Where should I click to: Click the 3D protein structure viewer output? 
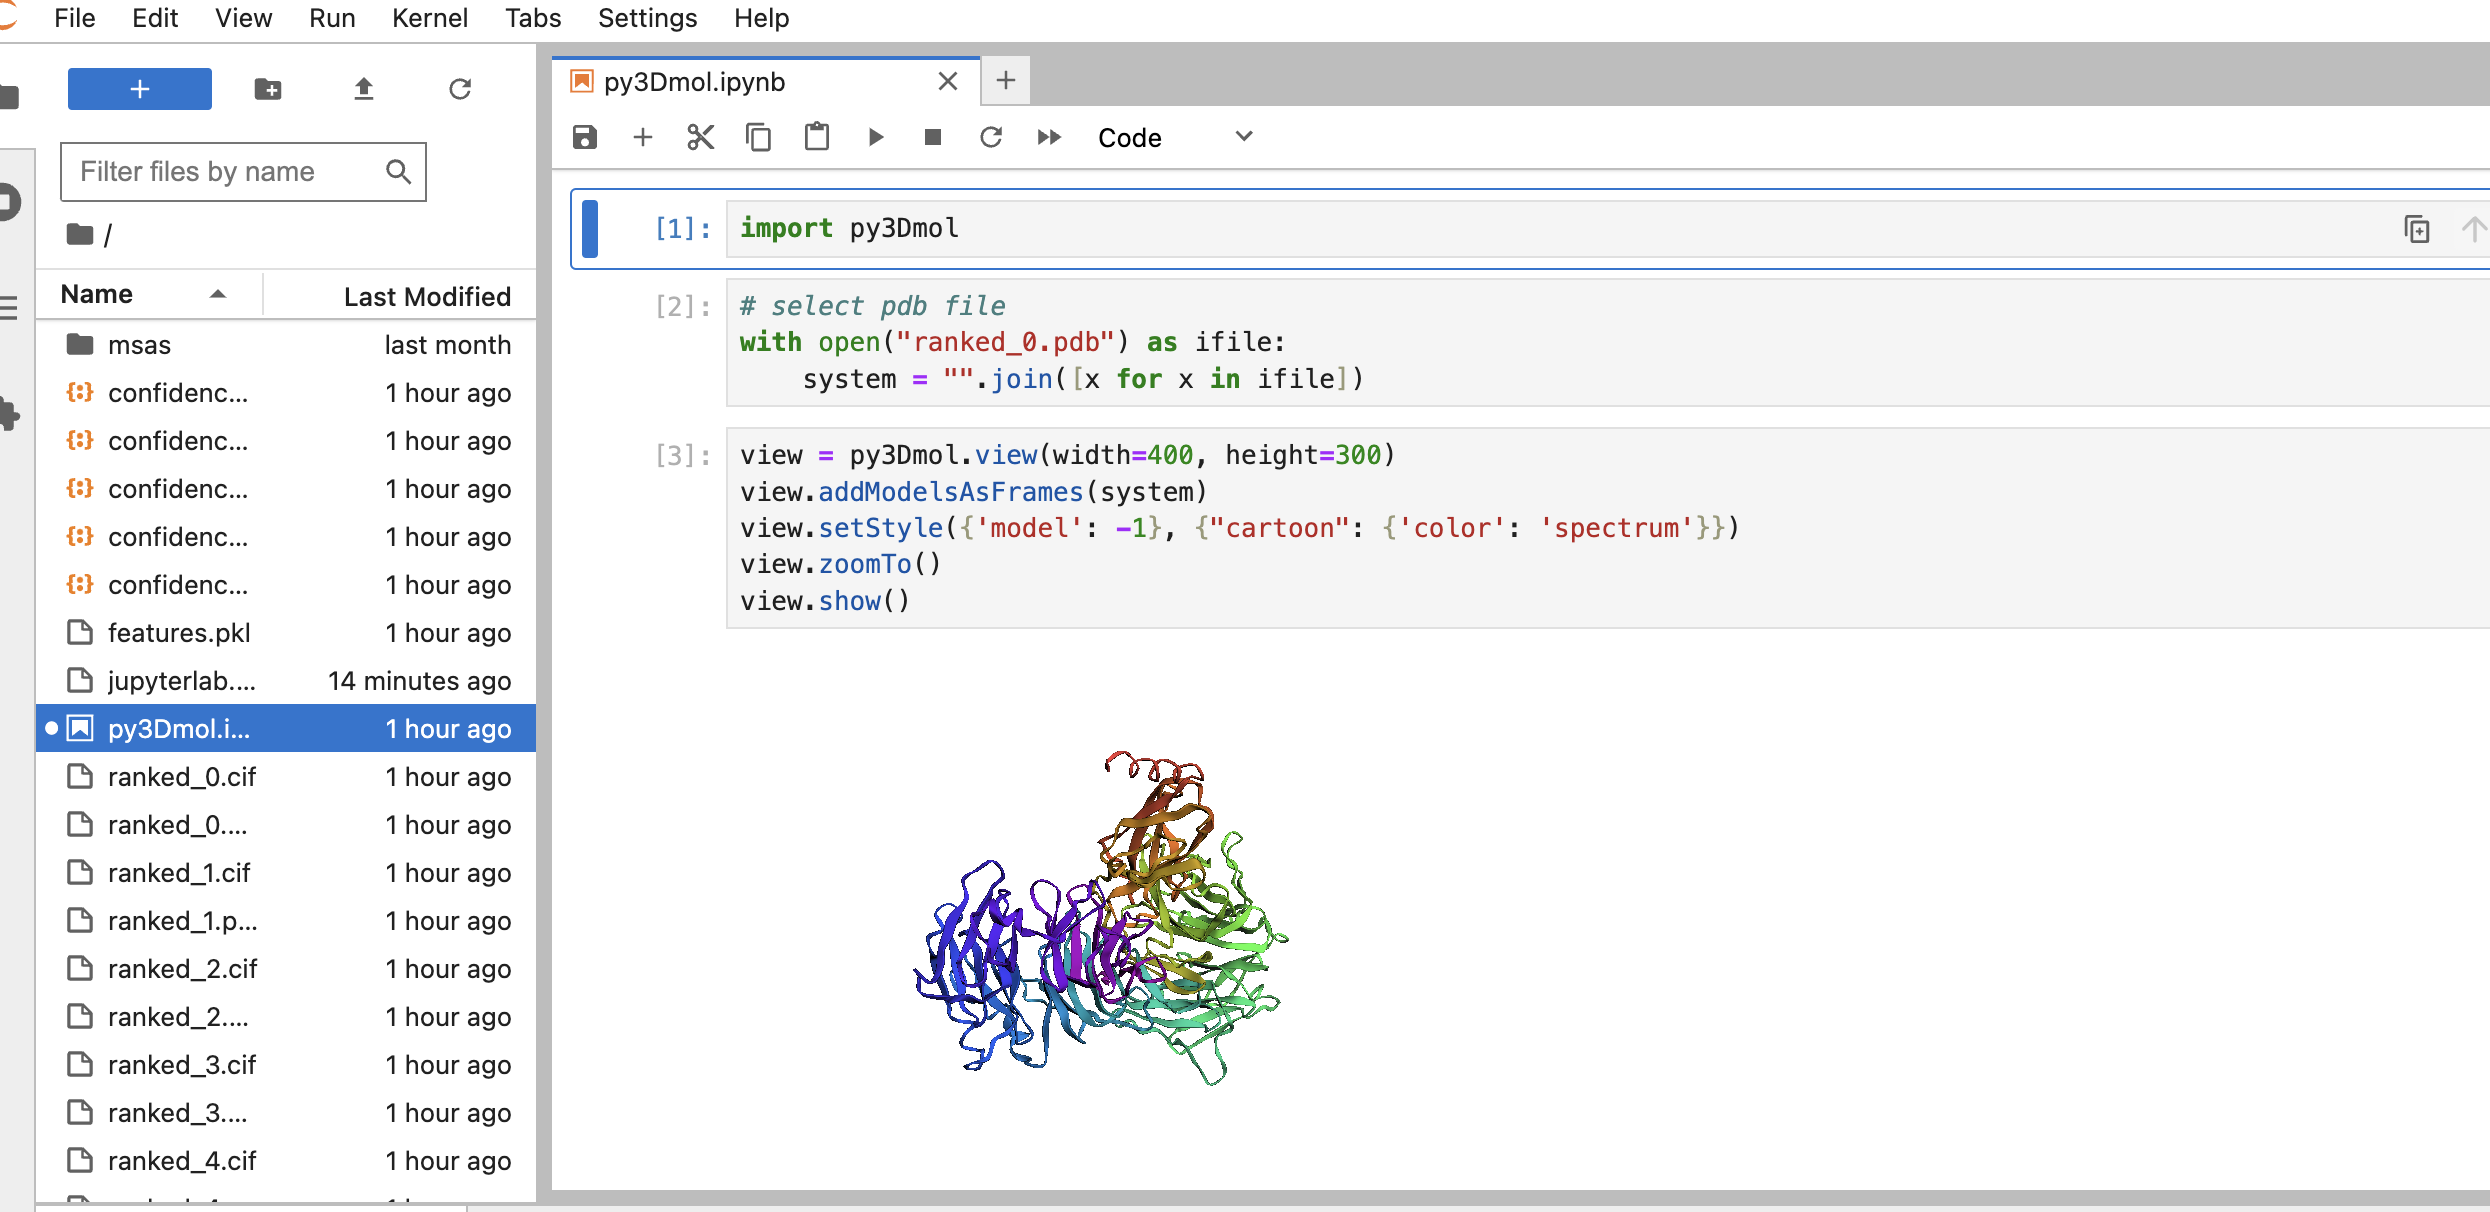click(x=1101, y=918)
